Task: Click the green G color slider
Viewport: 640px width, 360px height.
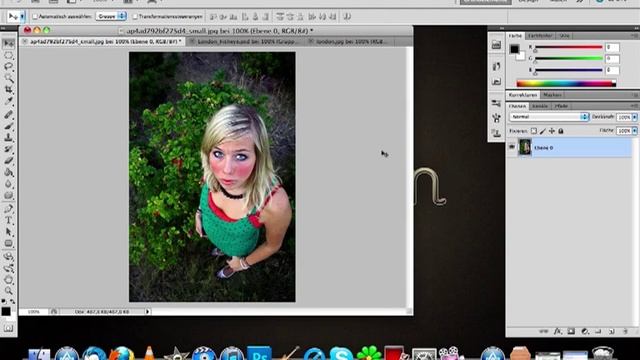Action: click(x=569, y=59)
